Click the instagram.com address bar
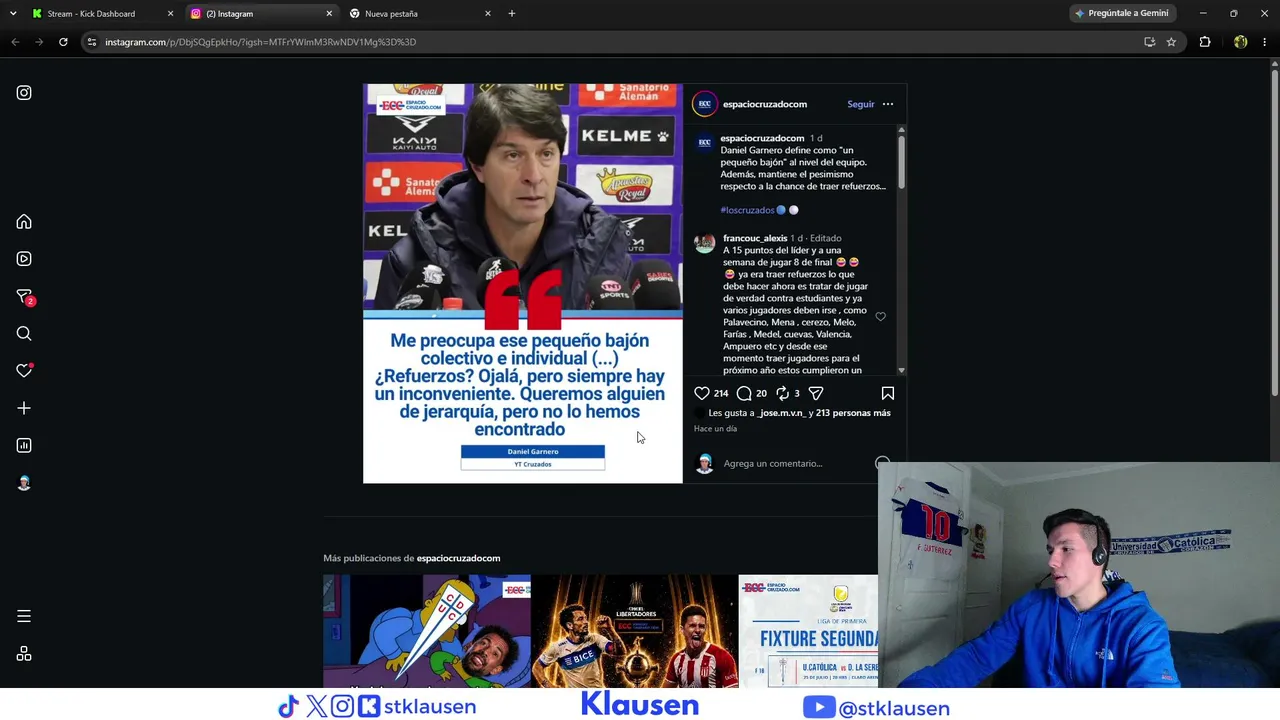 620,42
